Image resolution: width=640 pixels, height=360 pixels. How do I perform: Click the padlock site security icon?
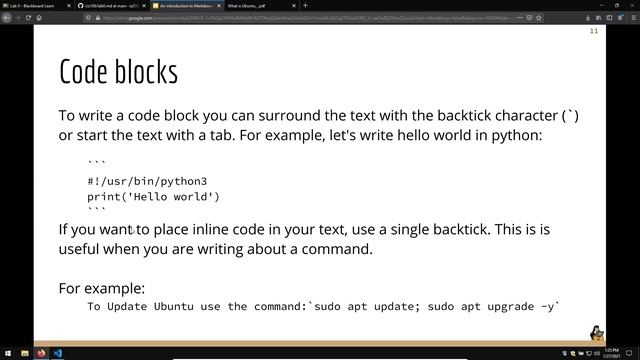click(98, 18)
